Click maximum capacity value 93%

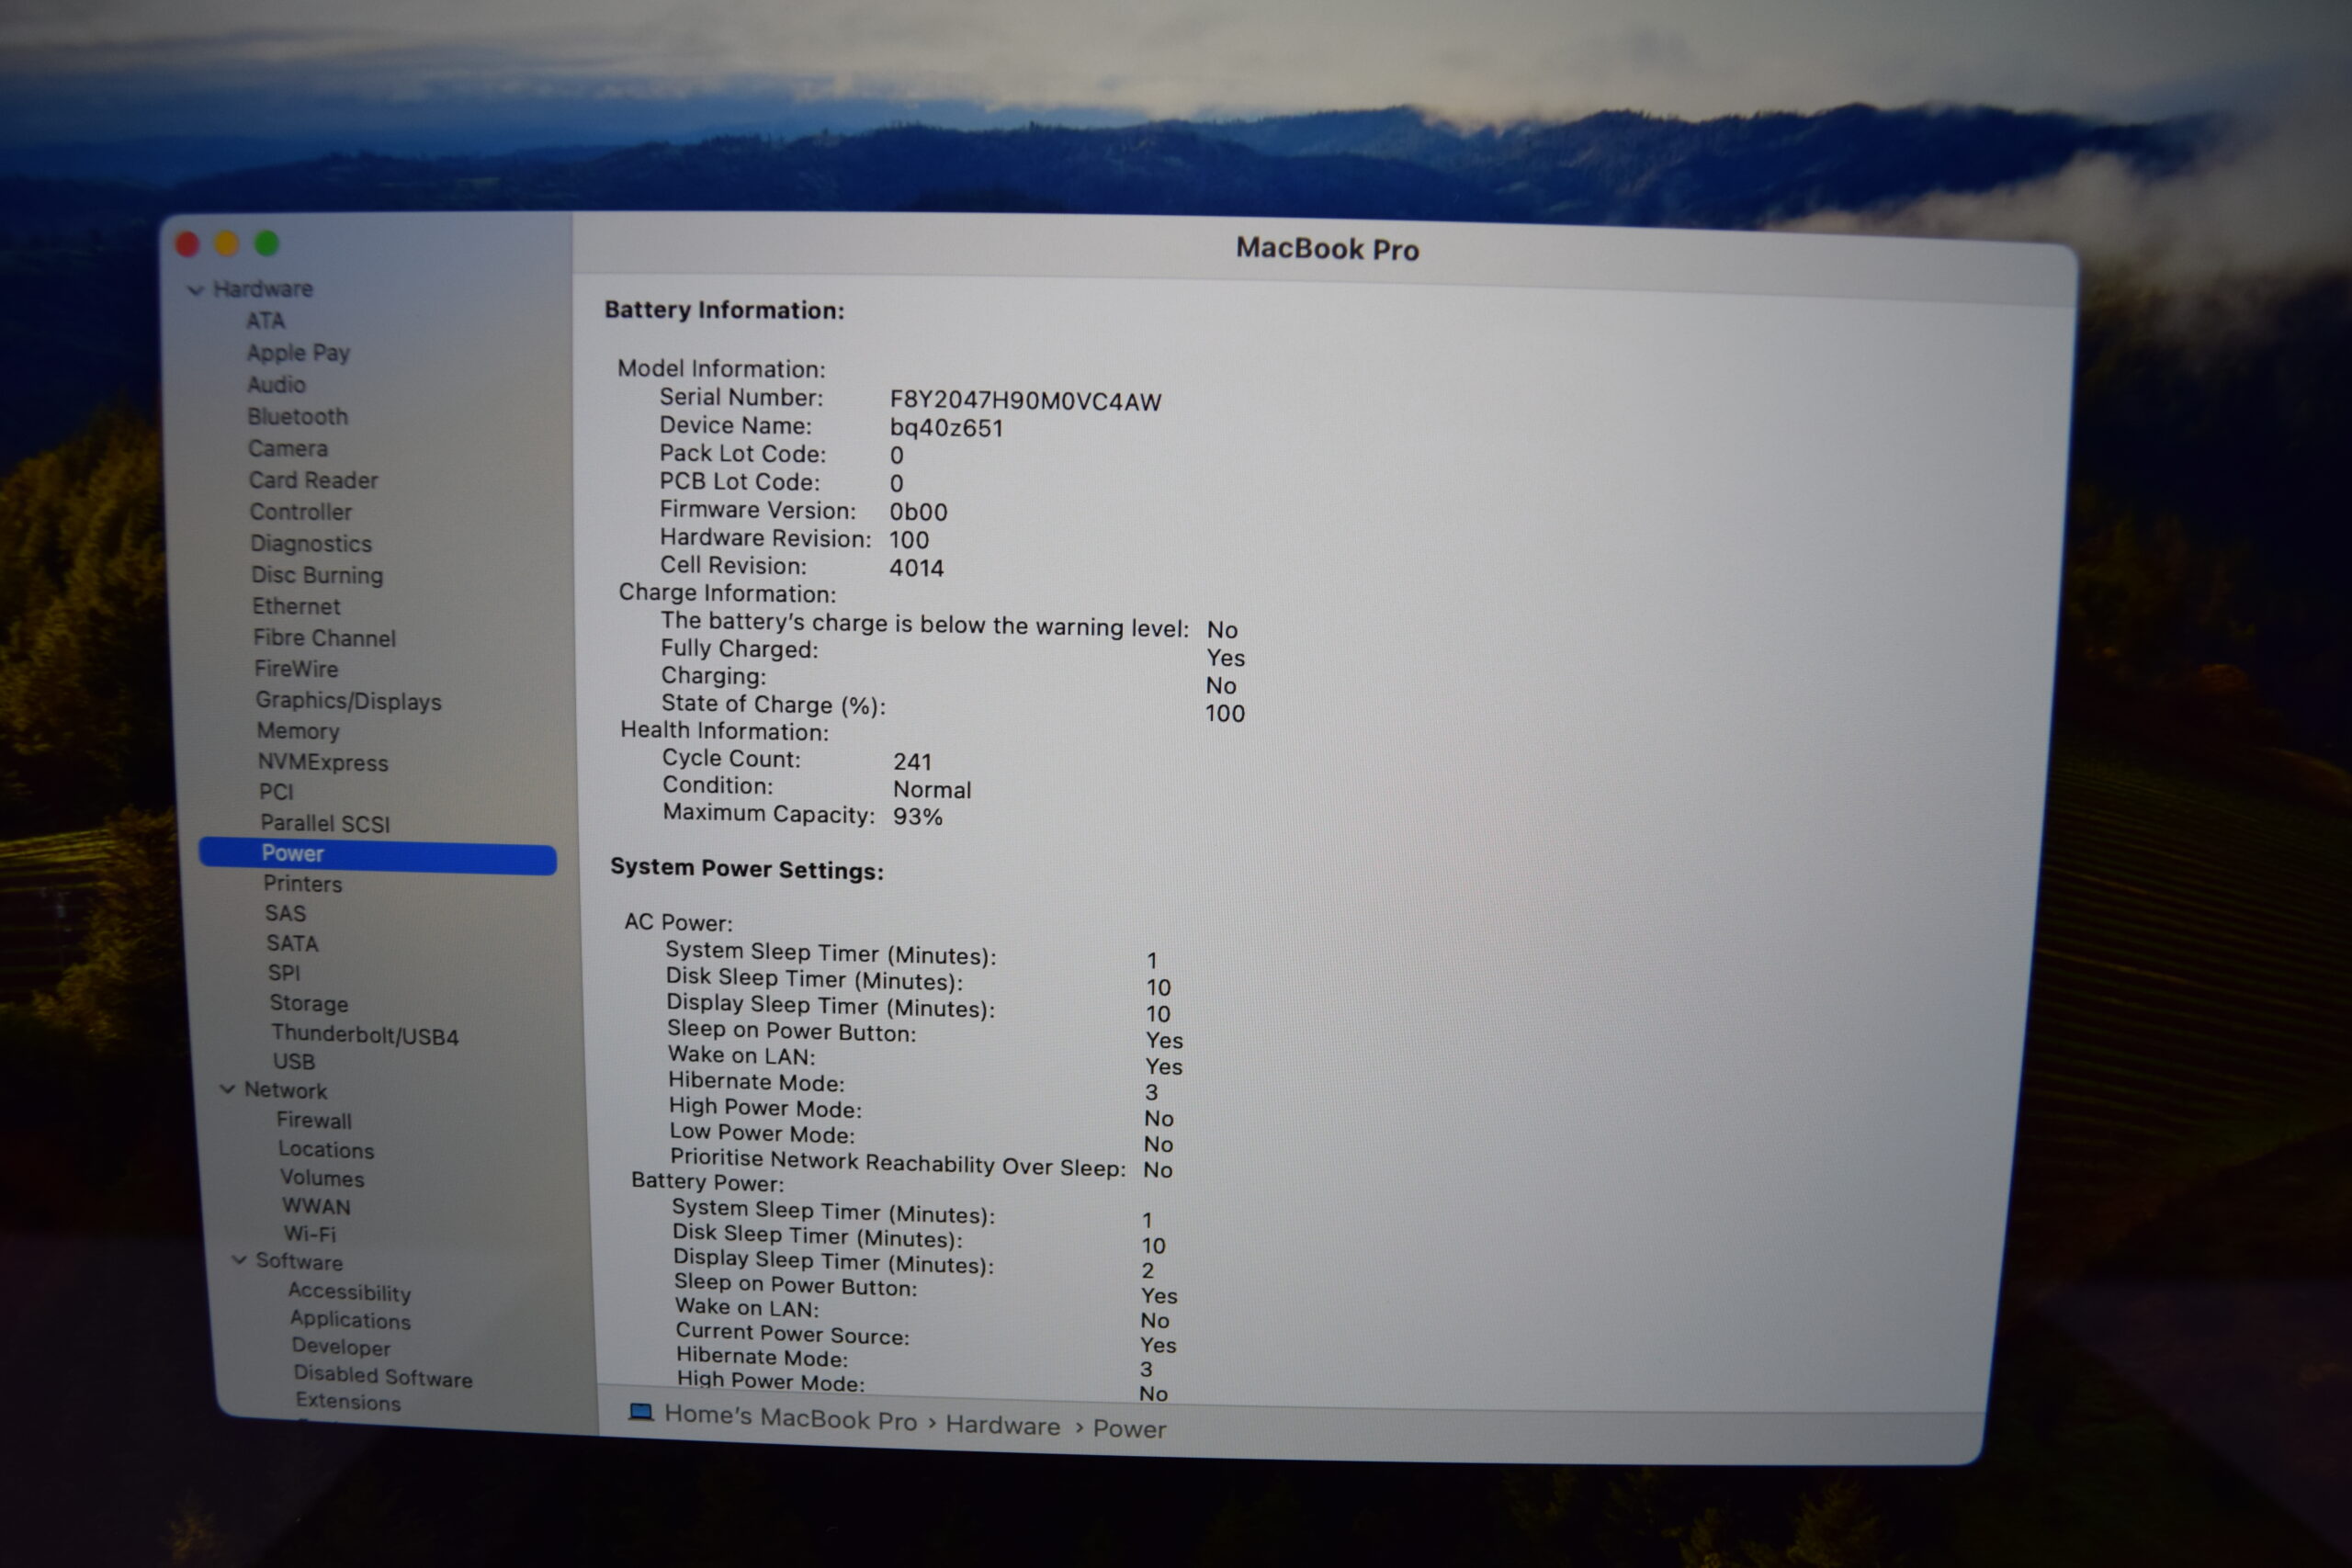tap(918, 817)
